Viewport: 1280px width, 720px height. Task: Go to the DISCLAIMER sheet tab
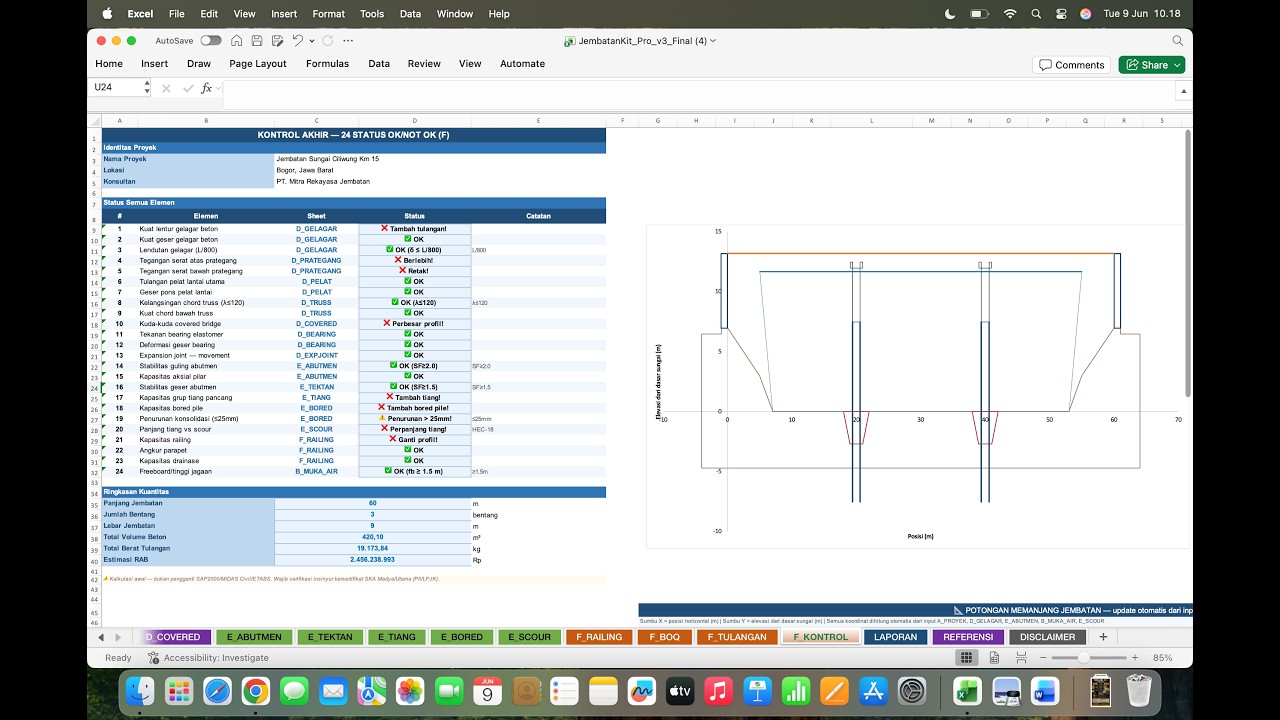[x=1047, y=637]
